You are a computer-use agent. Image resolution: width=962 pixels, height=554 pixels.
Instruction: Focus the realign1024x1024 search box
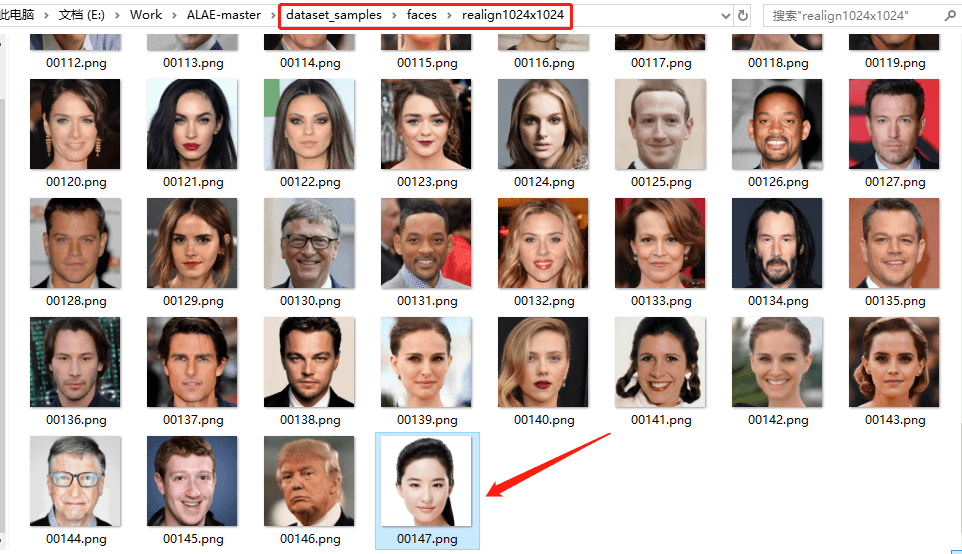point(853,16)
